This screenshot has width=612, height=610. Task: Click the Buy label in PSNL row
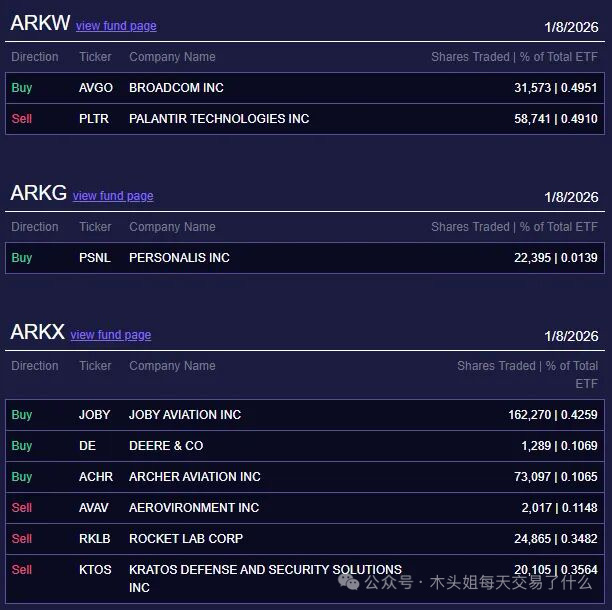point(21,258)
